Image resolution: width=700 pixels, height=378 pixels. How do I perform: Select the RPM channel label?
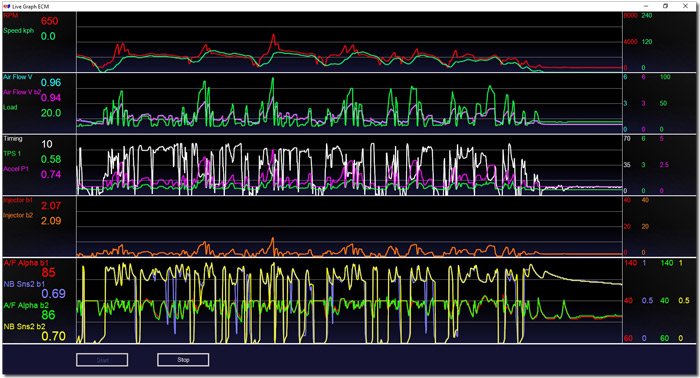coord(11,16)
